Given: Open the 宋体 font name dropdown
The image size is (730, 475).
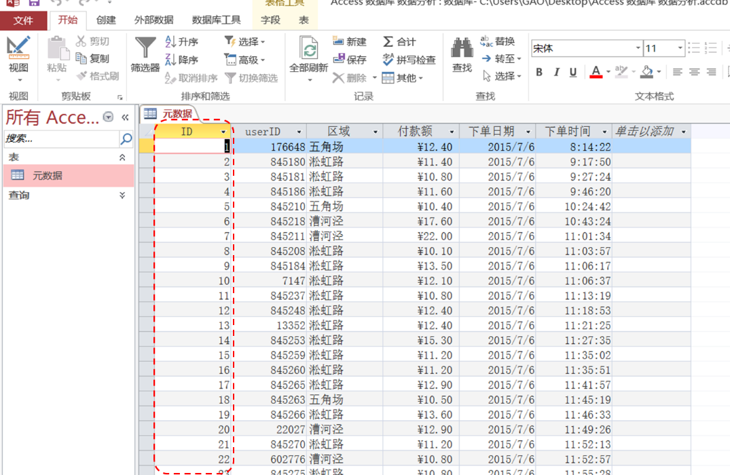Looking at the screenshot, I should click(x=638, y=48).
